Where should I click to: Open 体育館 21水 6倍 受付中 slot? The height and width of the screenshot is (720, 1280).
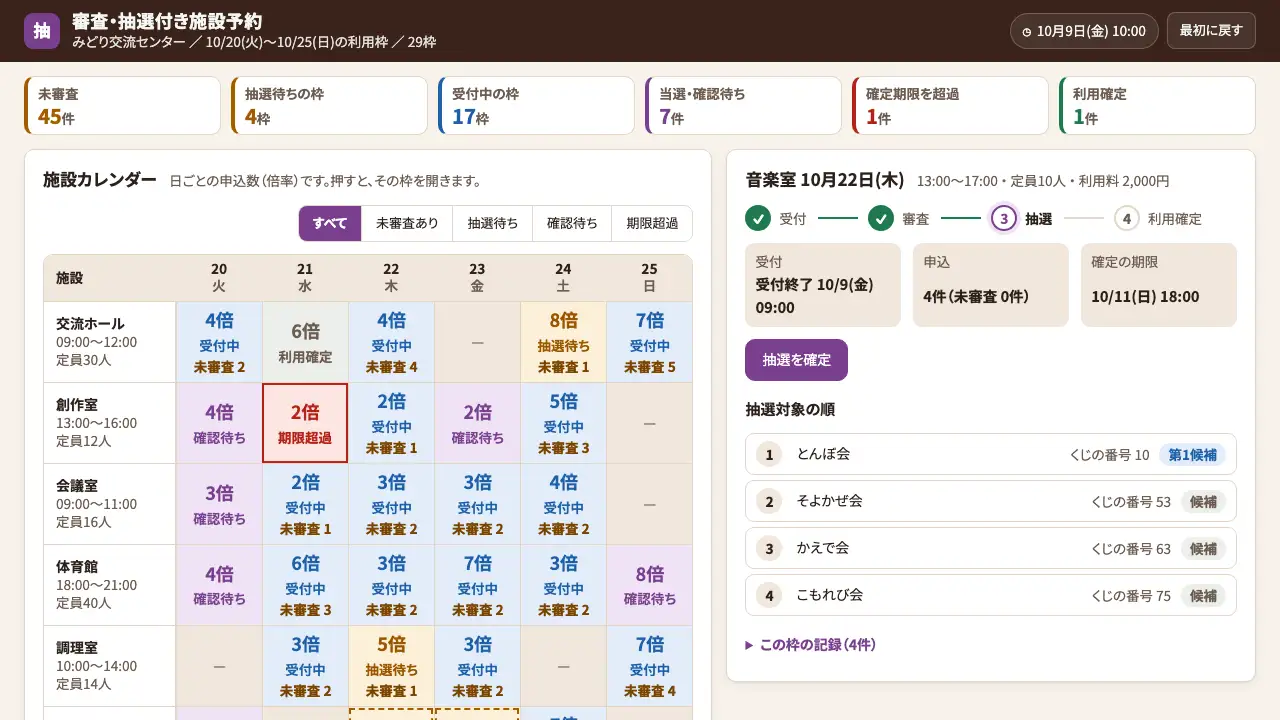[305, 585]
